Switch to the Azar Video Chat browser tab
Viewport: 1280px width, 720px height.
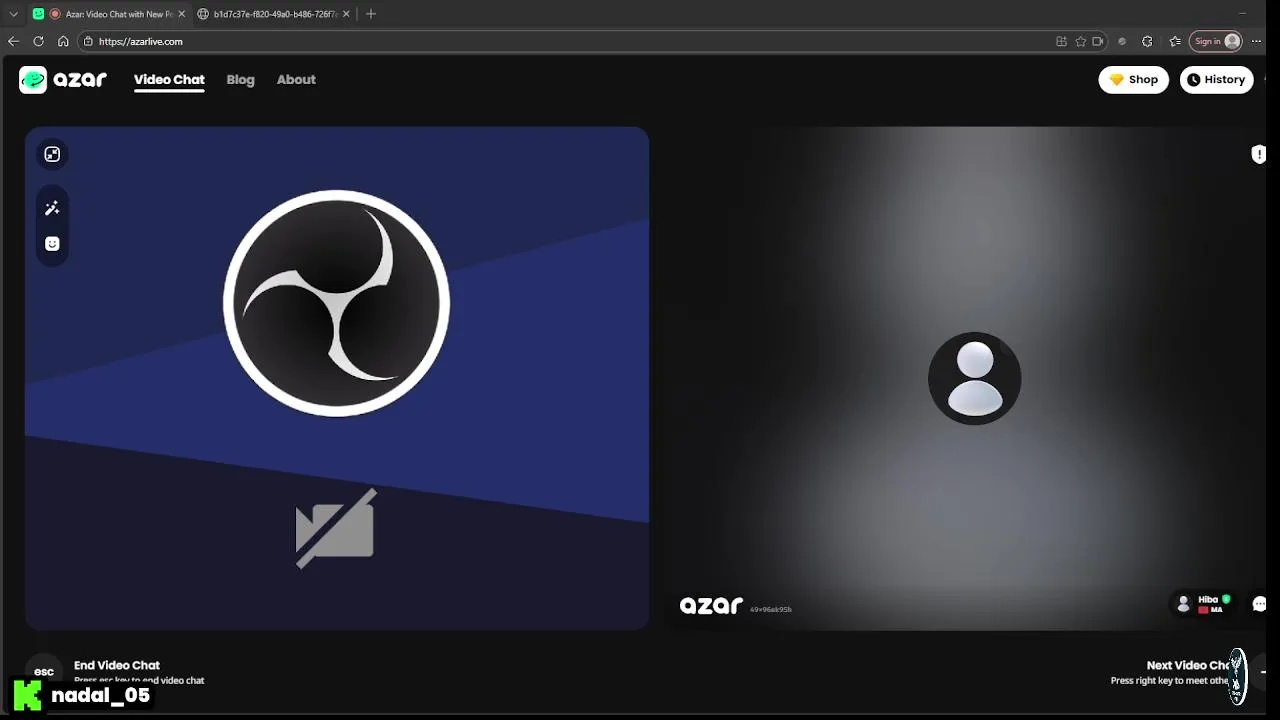[x=110, y=14]
